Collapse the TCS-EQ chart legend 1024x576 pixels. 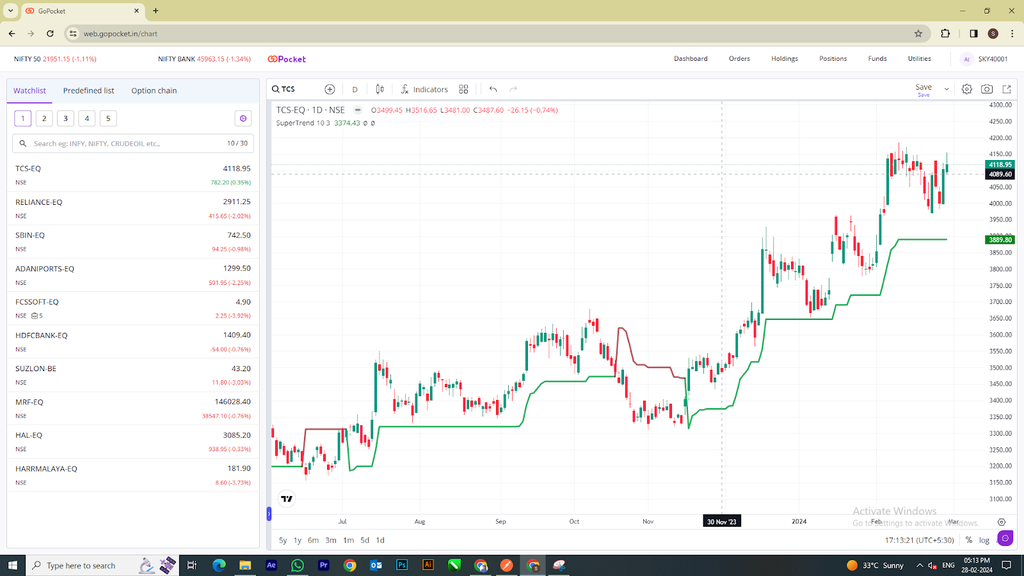(x=357, y=110)
